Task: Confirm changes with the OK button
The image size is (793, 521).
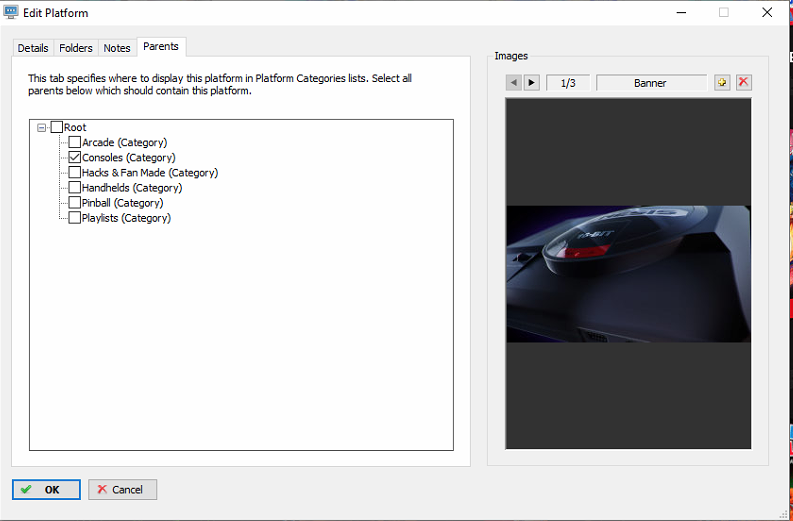Action: click(x=47, y=490)
